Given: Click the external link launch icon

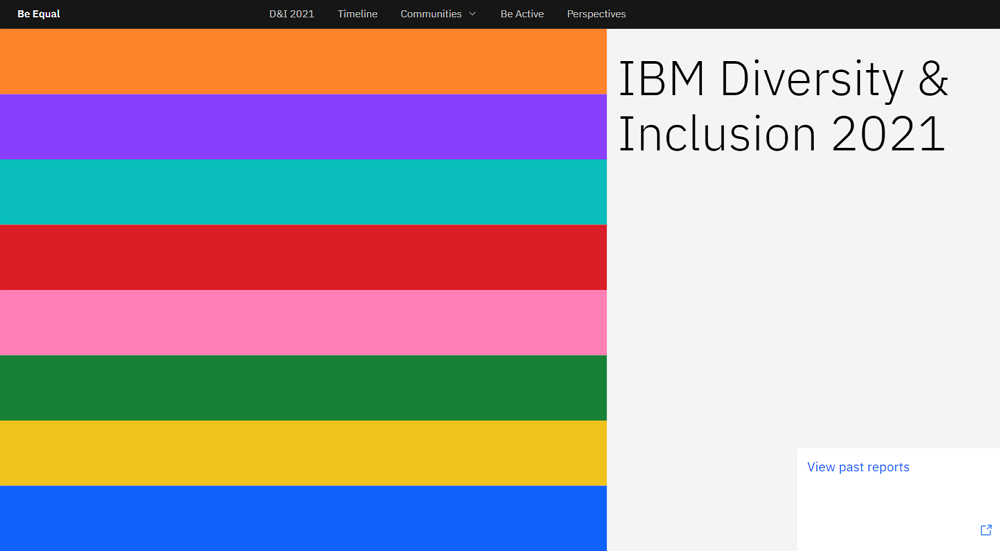Looking at the screenshot, I should click(986, 530).
